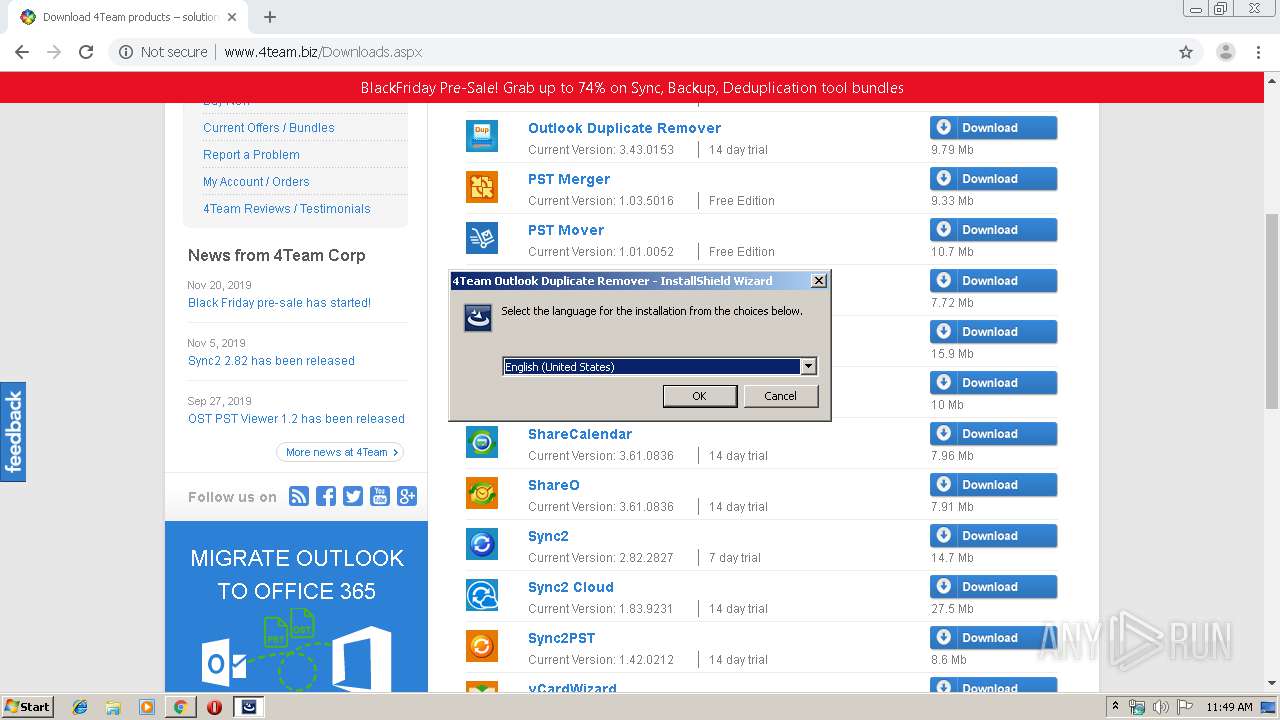Click the Sync2 product icon

(x=482, y=544)
